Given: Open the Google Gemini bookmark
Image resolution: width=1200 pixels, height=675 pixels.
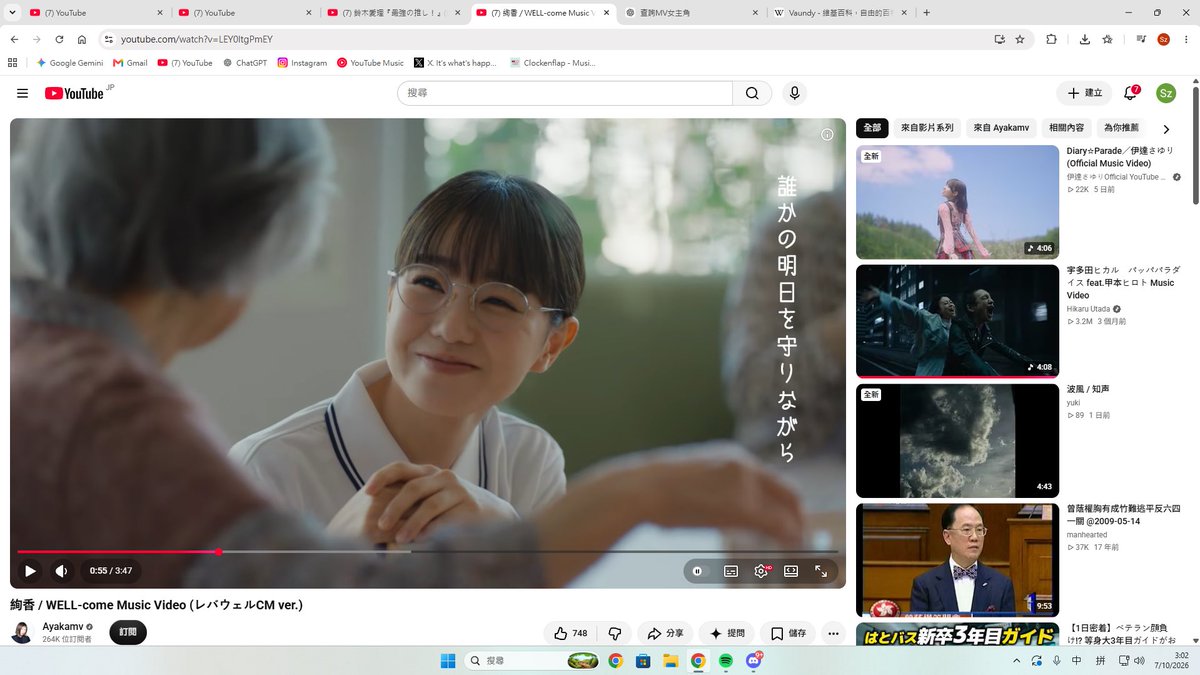Looking at the screenshot, I should [69, 62].
